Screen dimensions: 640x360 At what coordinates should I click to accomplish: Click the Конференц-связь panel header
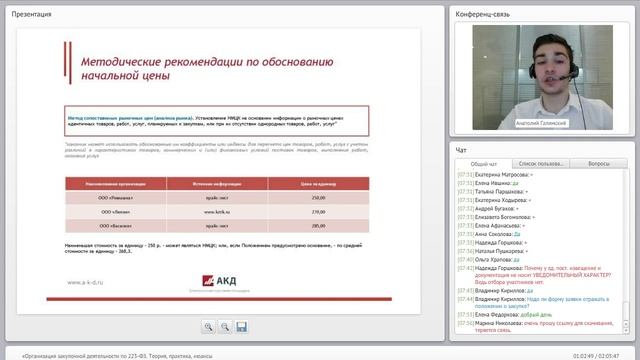[x=482, y=14]
